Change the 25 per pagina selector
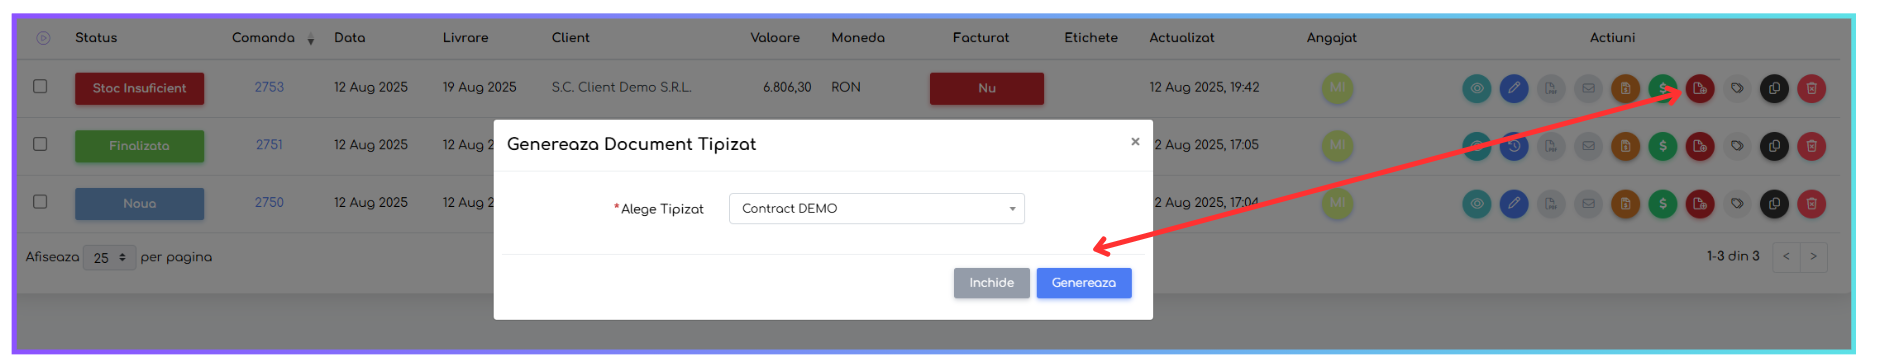Viewport: 1877px width, 361px height. pos(110,257)
